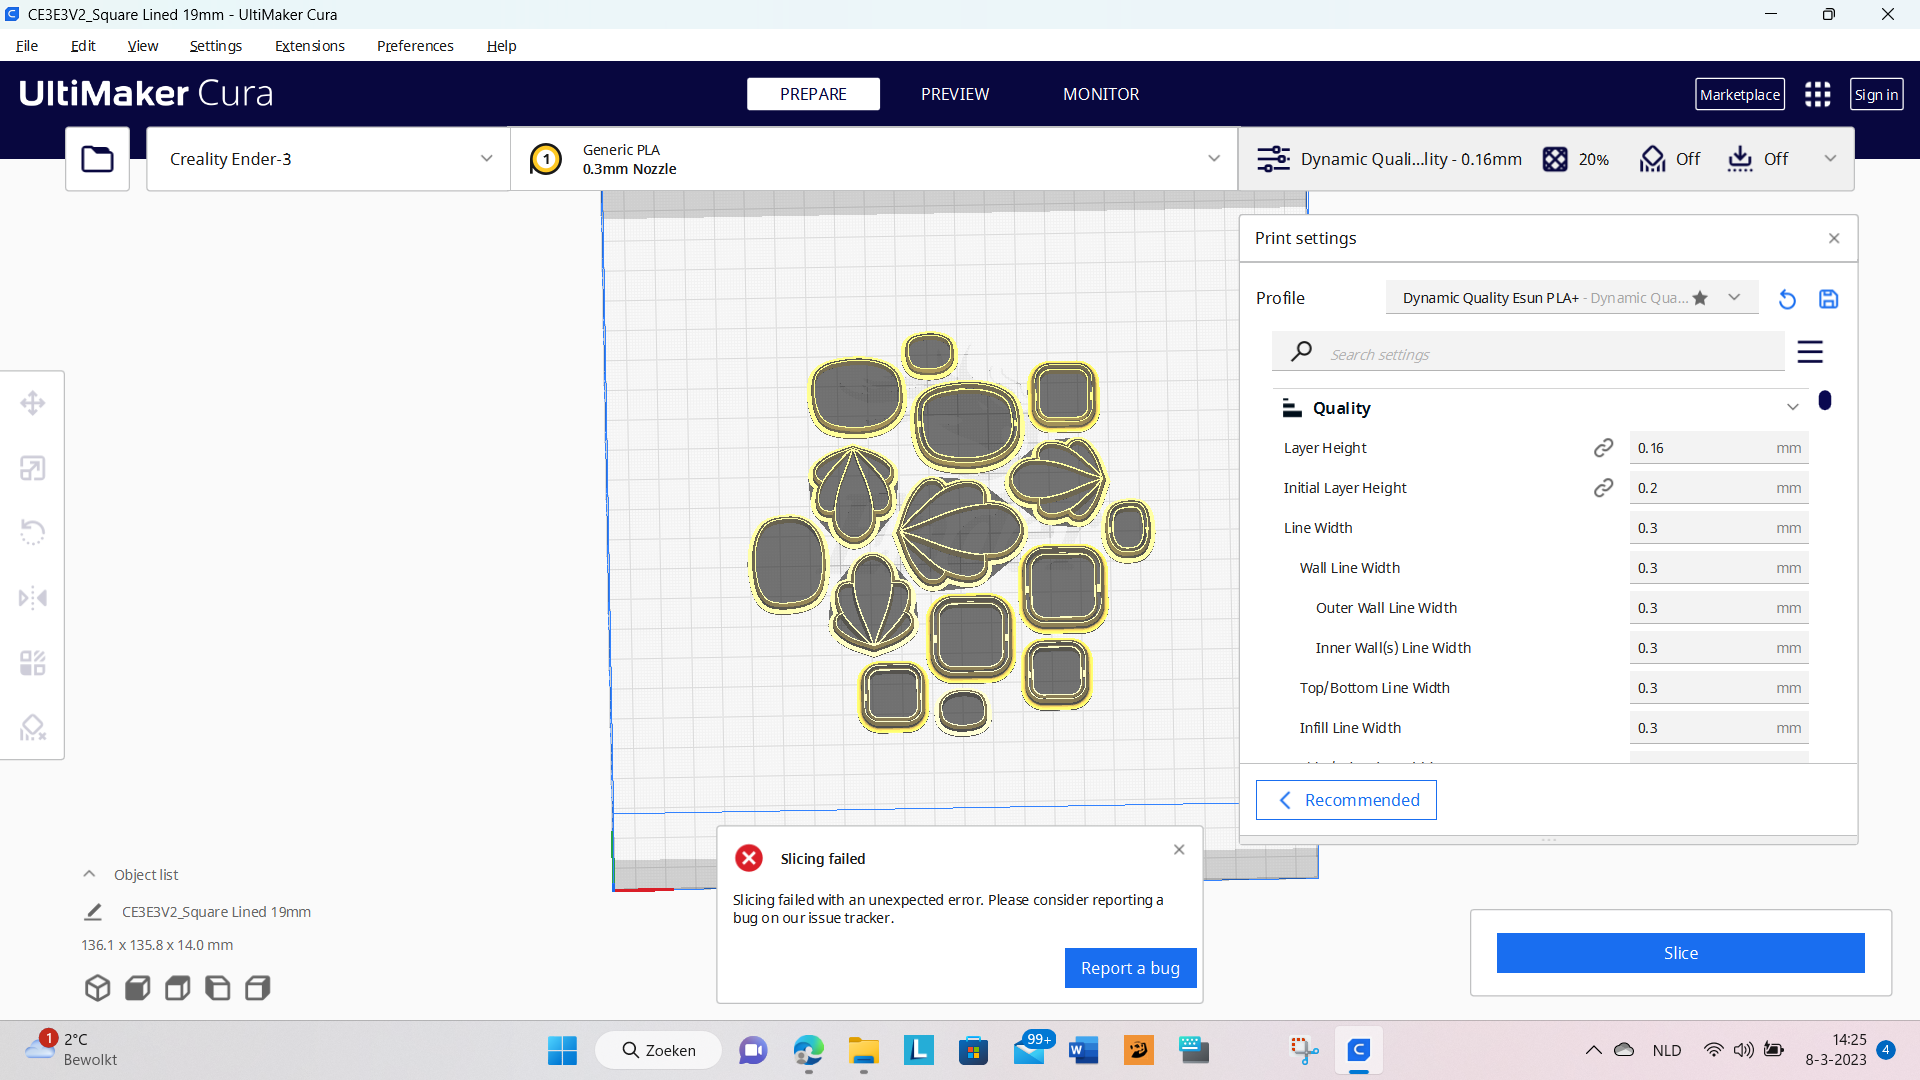Open Windows taskbar search Zoeken
Viewport: 1920px width, 1080px height.
pyautogui.click(x=658, y=1050)
